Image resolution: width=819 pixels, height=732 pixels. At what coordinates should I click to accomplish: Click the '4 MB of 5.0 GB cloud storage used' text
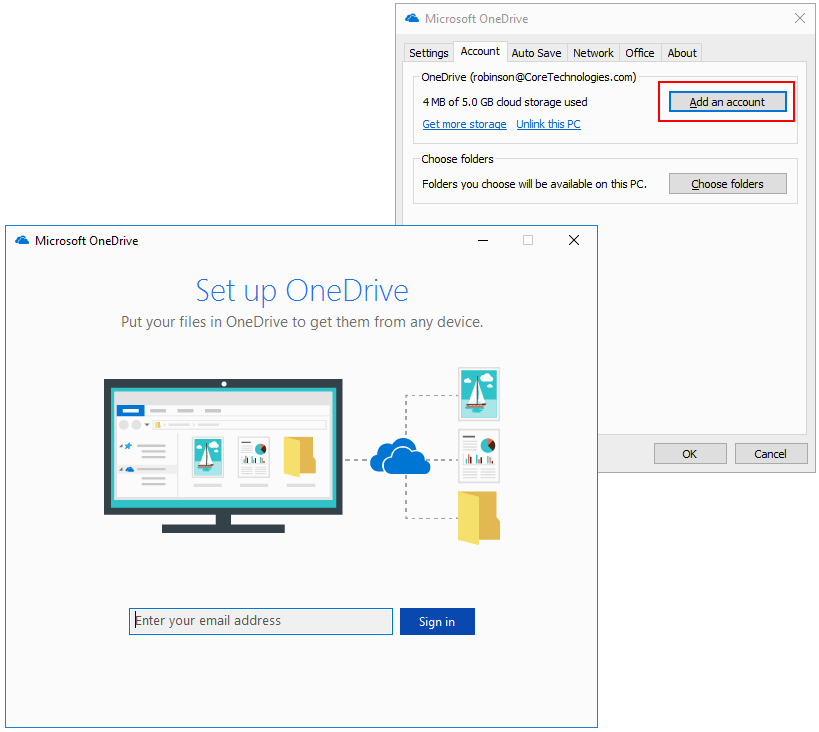click(505, 102)
